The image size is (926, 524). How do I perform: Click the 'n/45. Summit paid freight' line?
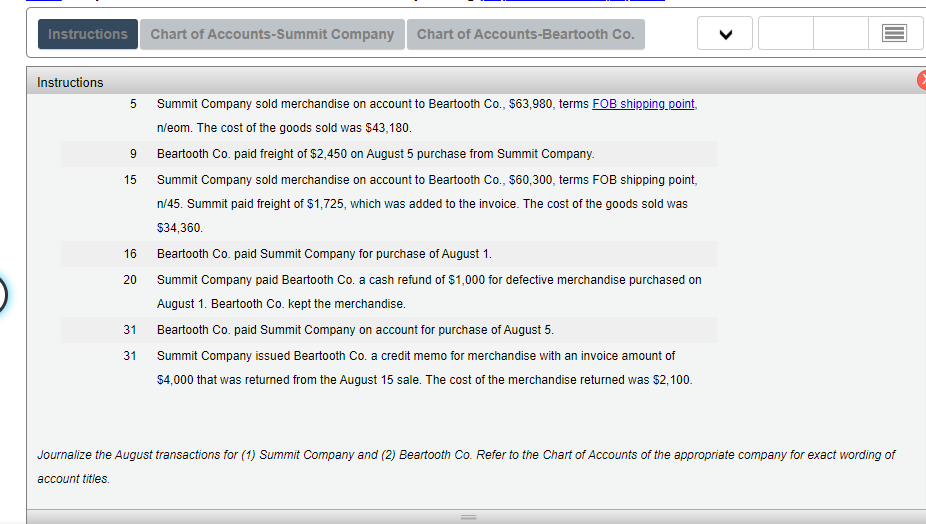coord(422,204)
